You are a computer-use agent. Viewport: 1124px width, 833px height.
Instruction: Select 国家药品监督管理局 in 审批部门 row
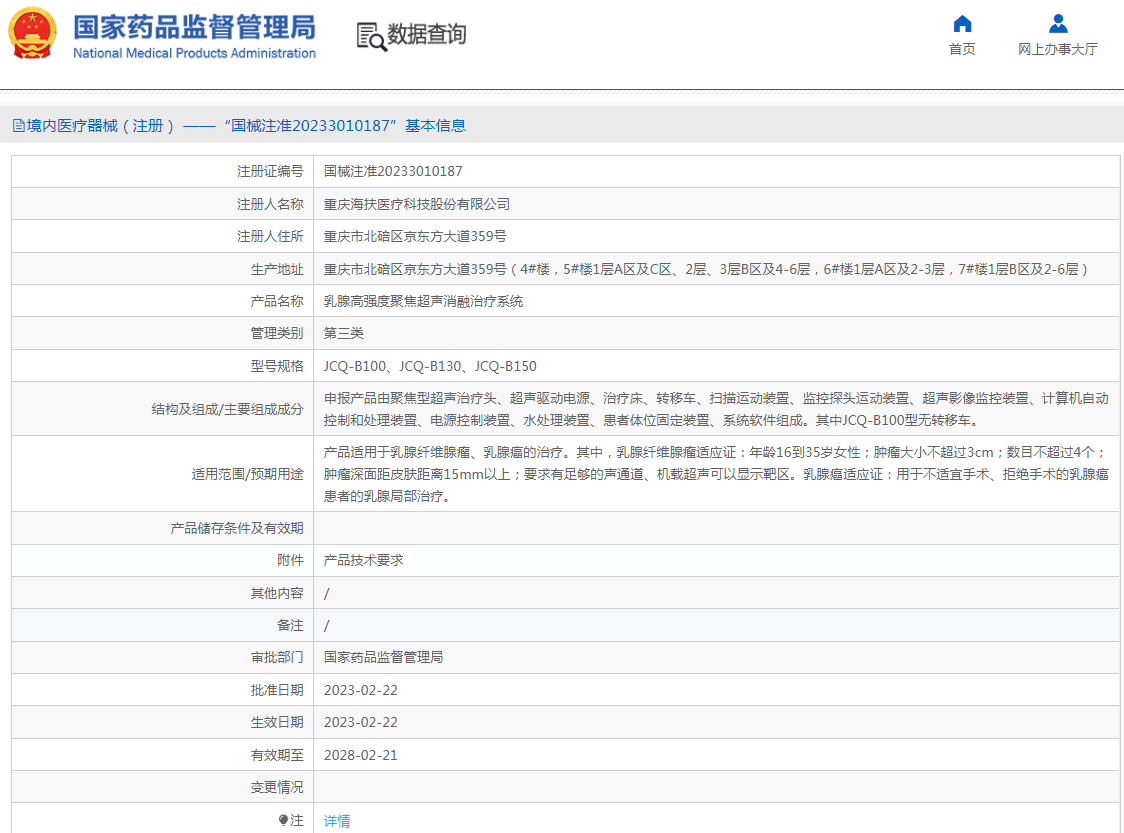tap(383, 657)
